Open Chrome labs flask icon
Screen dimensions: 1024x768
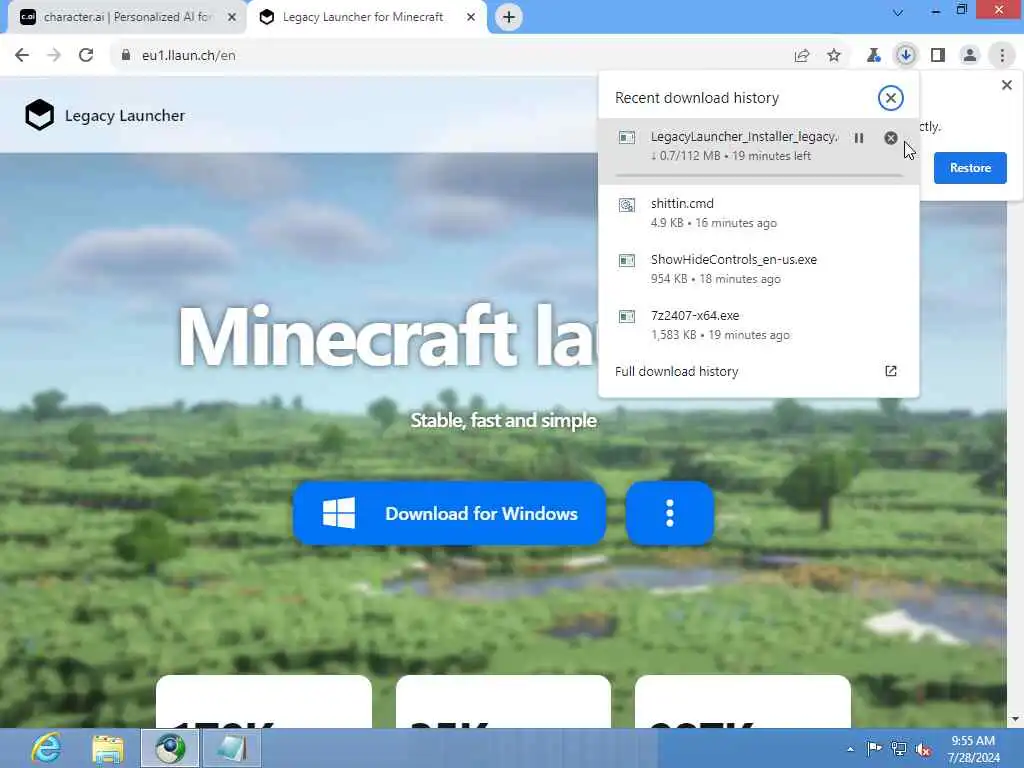pos(873,56)
